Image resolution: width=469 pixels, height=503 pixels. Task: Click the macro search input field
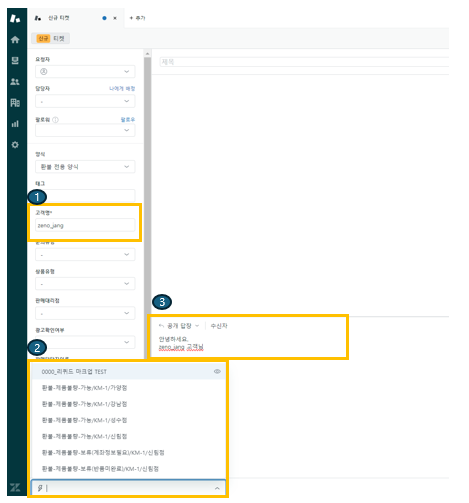click(x=128, y=488)
